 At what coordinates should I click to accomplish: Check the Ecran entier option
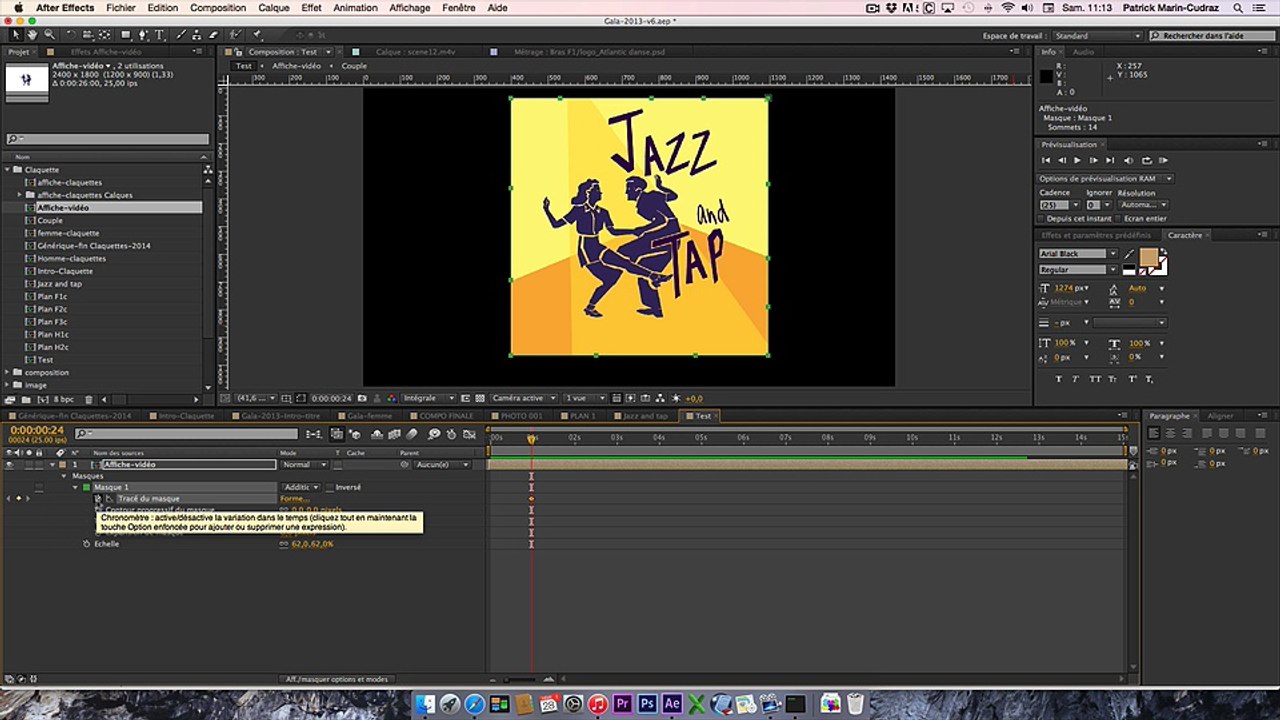point(1119,218)
